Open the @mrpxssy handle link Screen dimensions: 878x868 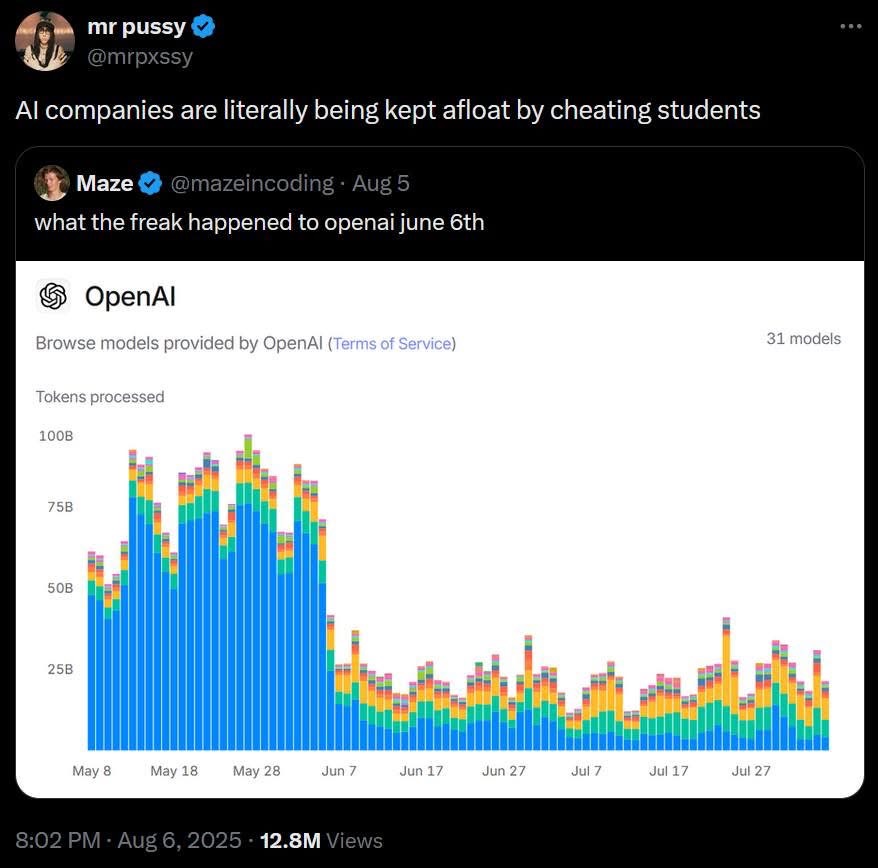[x=140, y=57]
